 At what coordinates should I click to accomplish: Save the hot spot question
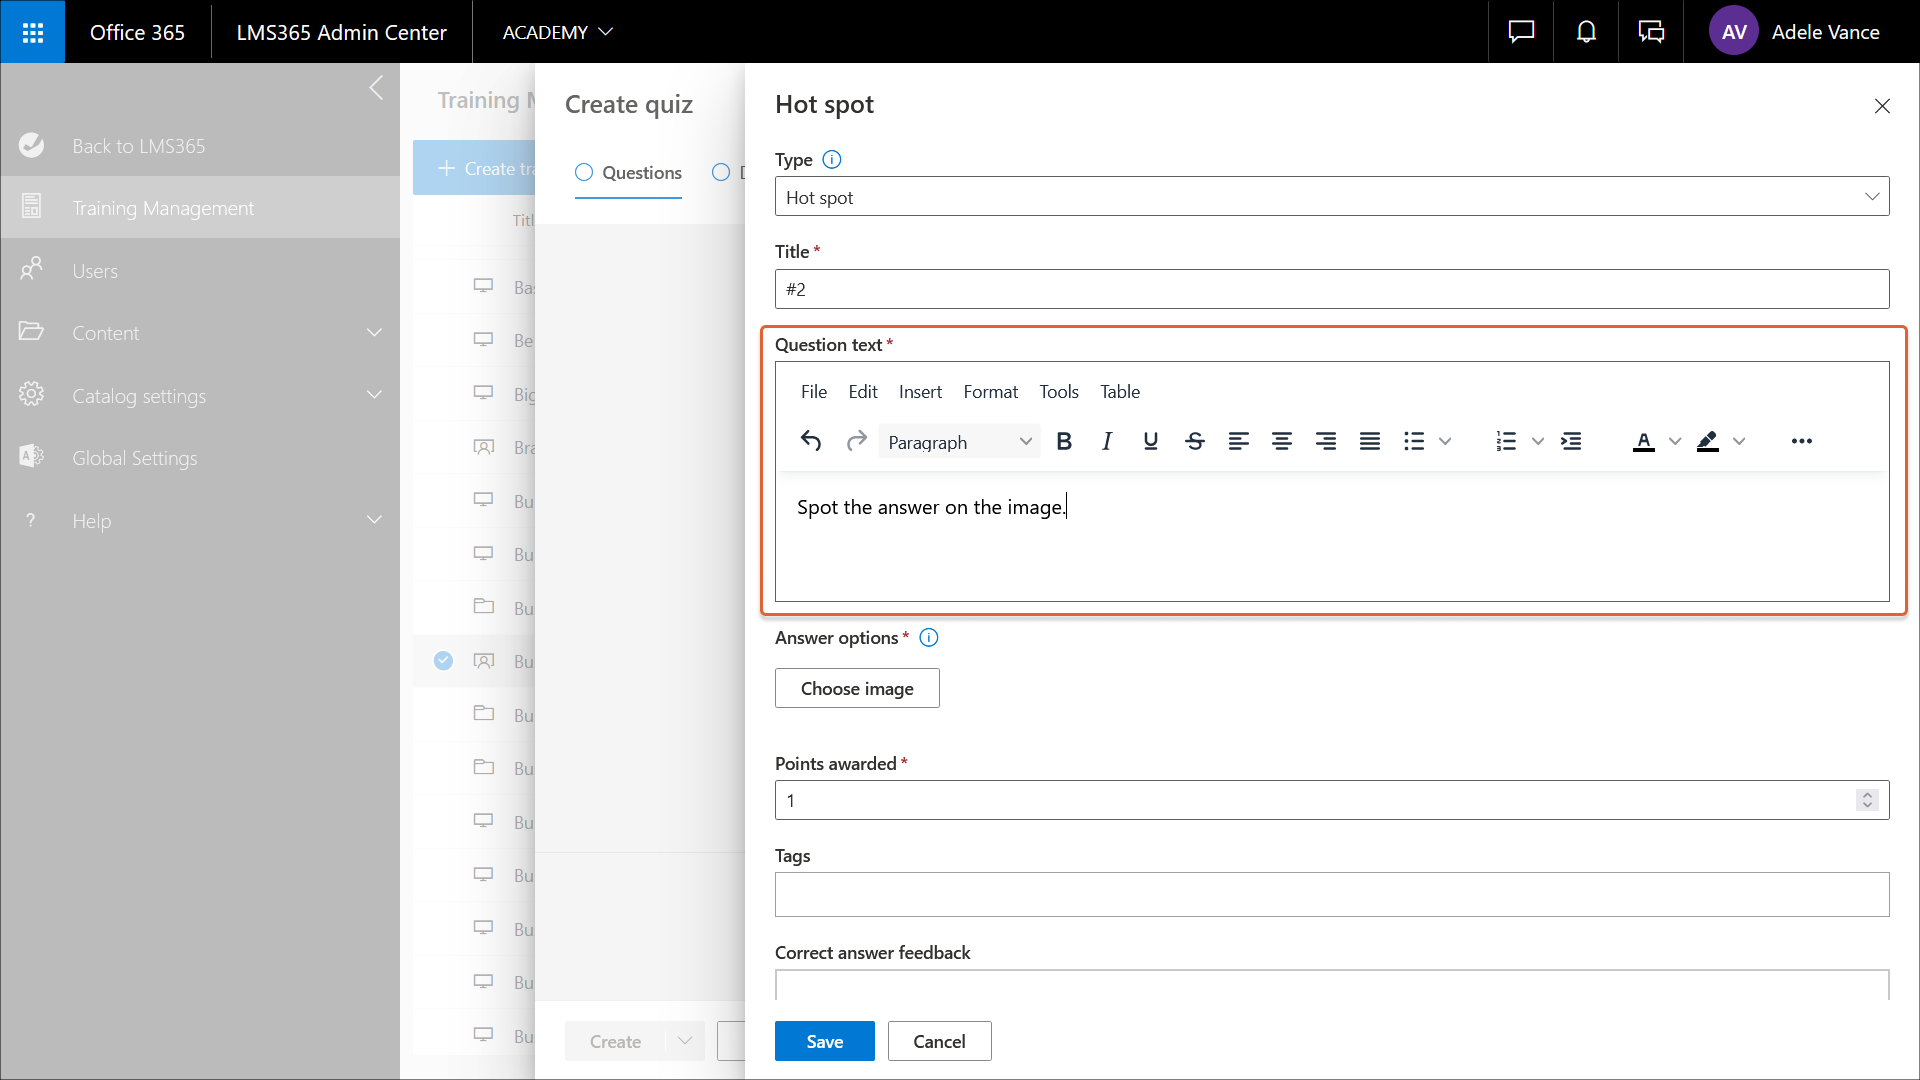[x=824, y=1041]
